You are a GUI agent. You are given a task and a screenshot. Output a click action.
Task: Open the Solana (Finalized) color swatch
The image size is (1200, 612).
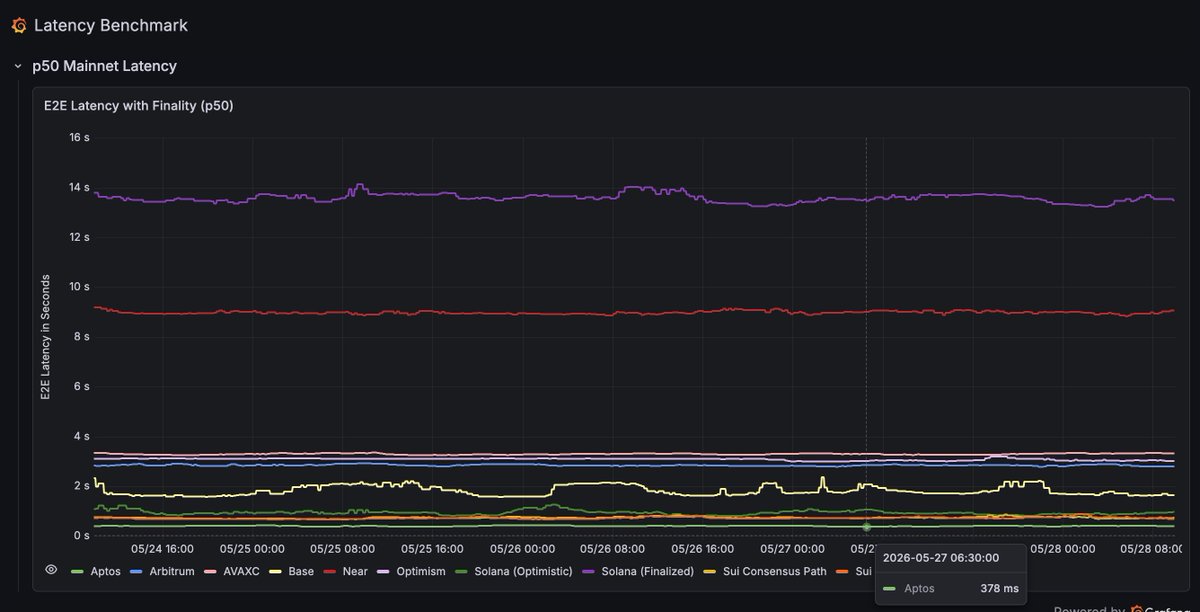pyautogui.click(x=588, y=572)
